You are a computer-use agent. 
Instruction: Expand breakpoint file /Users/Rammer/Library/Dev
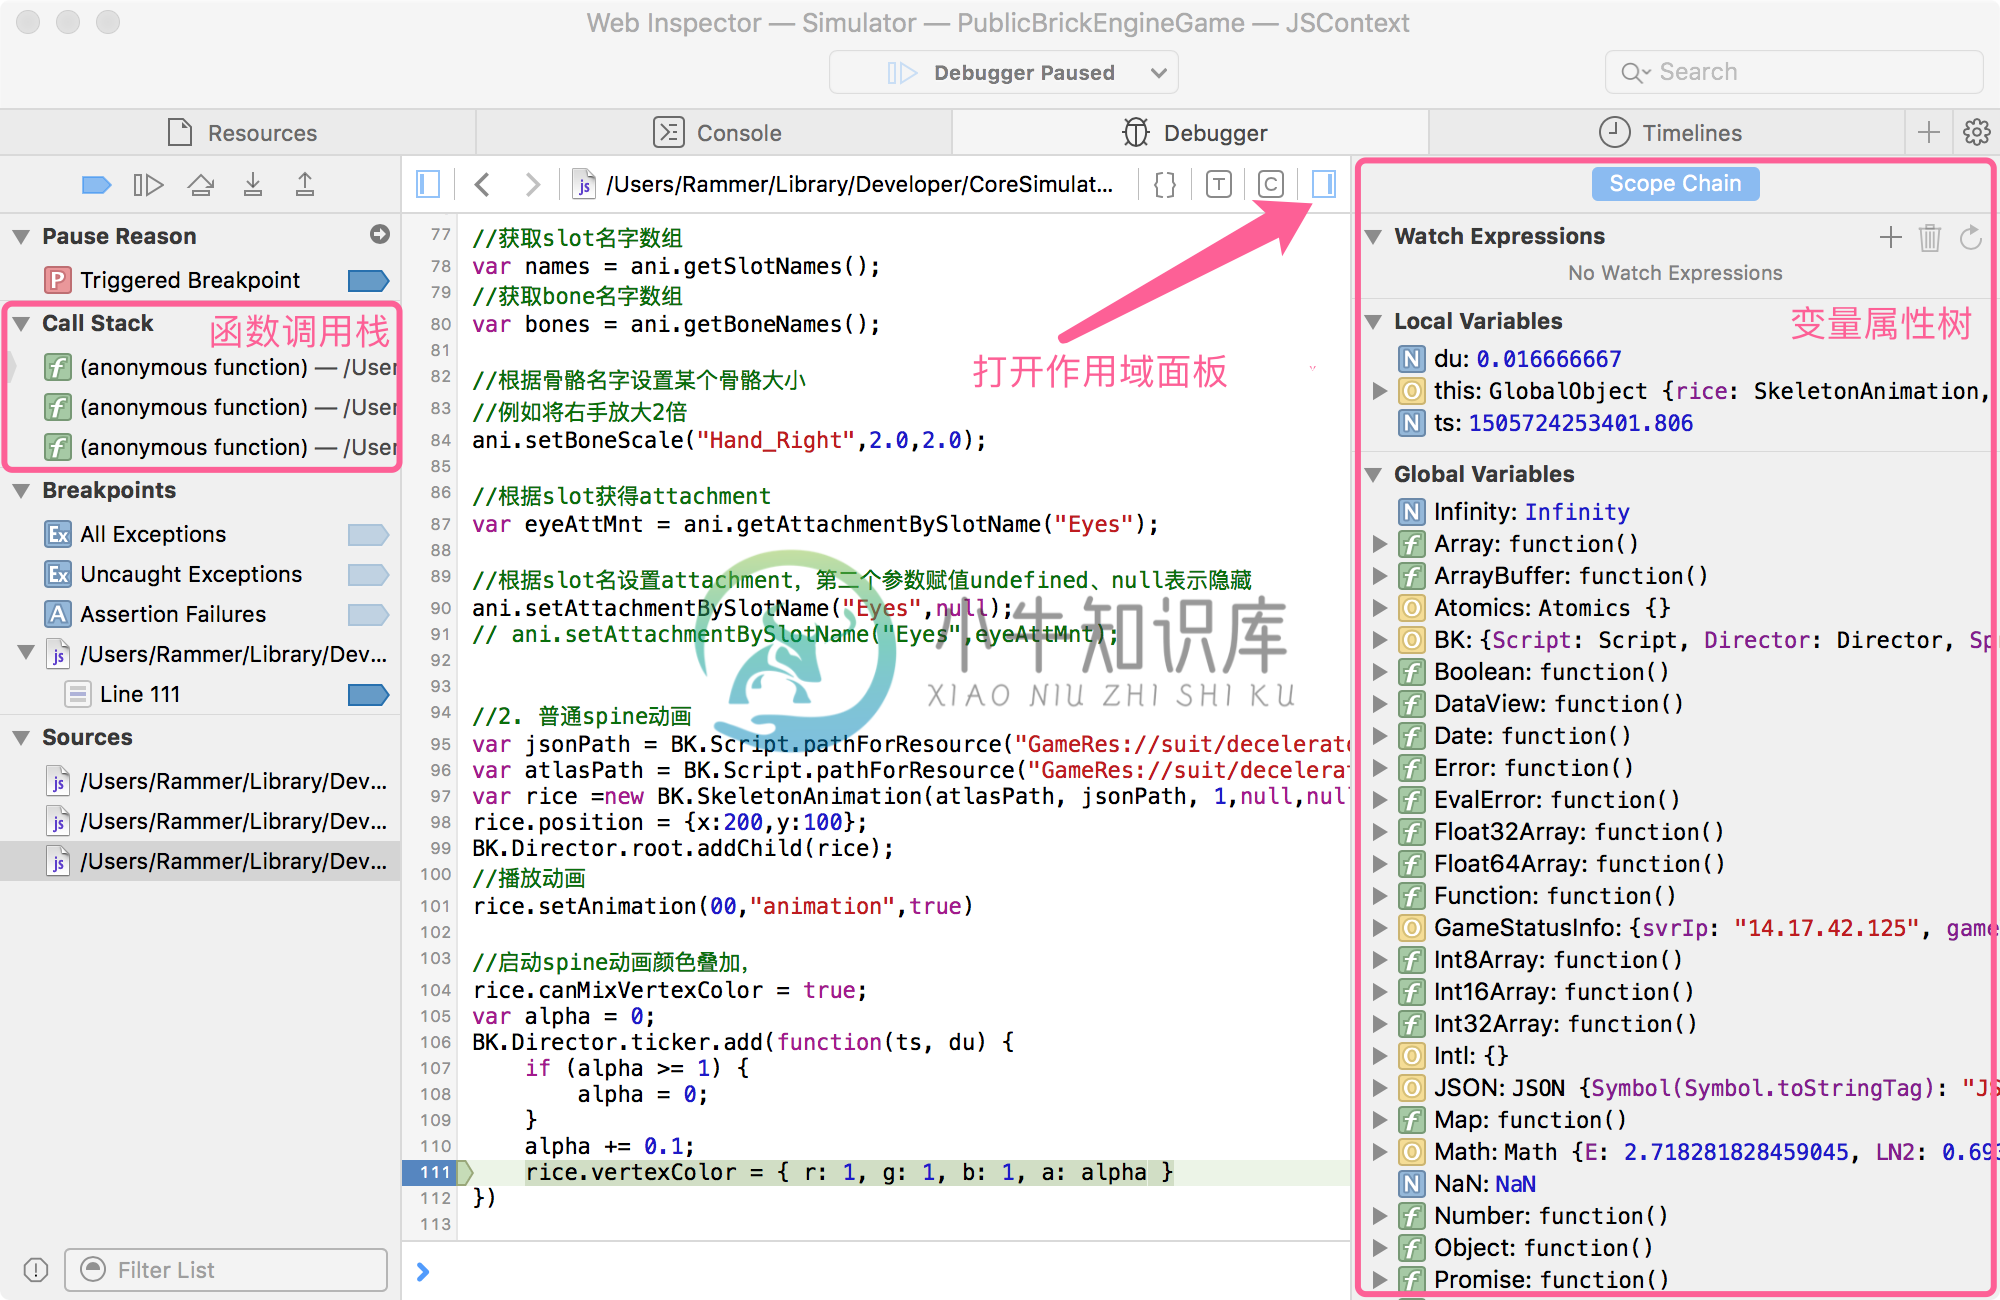coord(27,653)
